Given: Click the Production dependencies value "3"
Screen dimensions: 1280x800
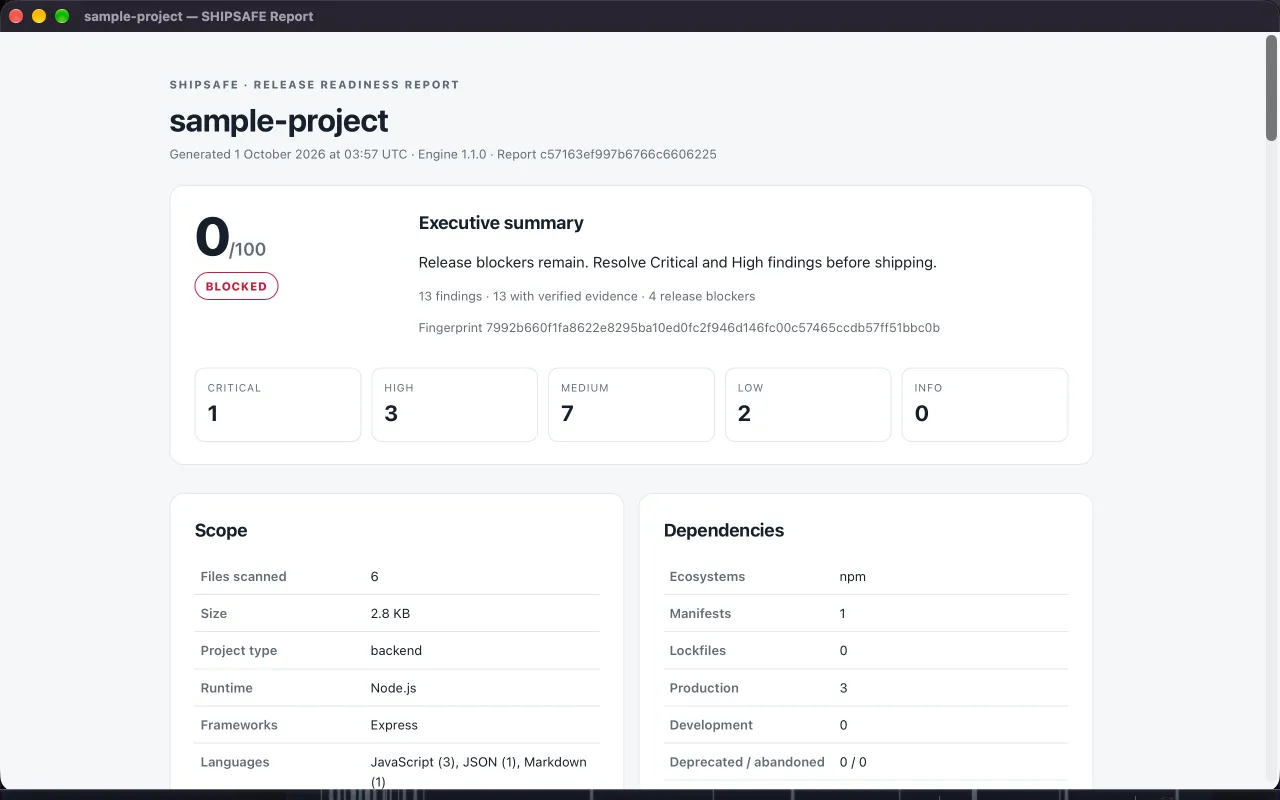Looking at the screenshot, I should pos(844,688).
